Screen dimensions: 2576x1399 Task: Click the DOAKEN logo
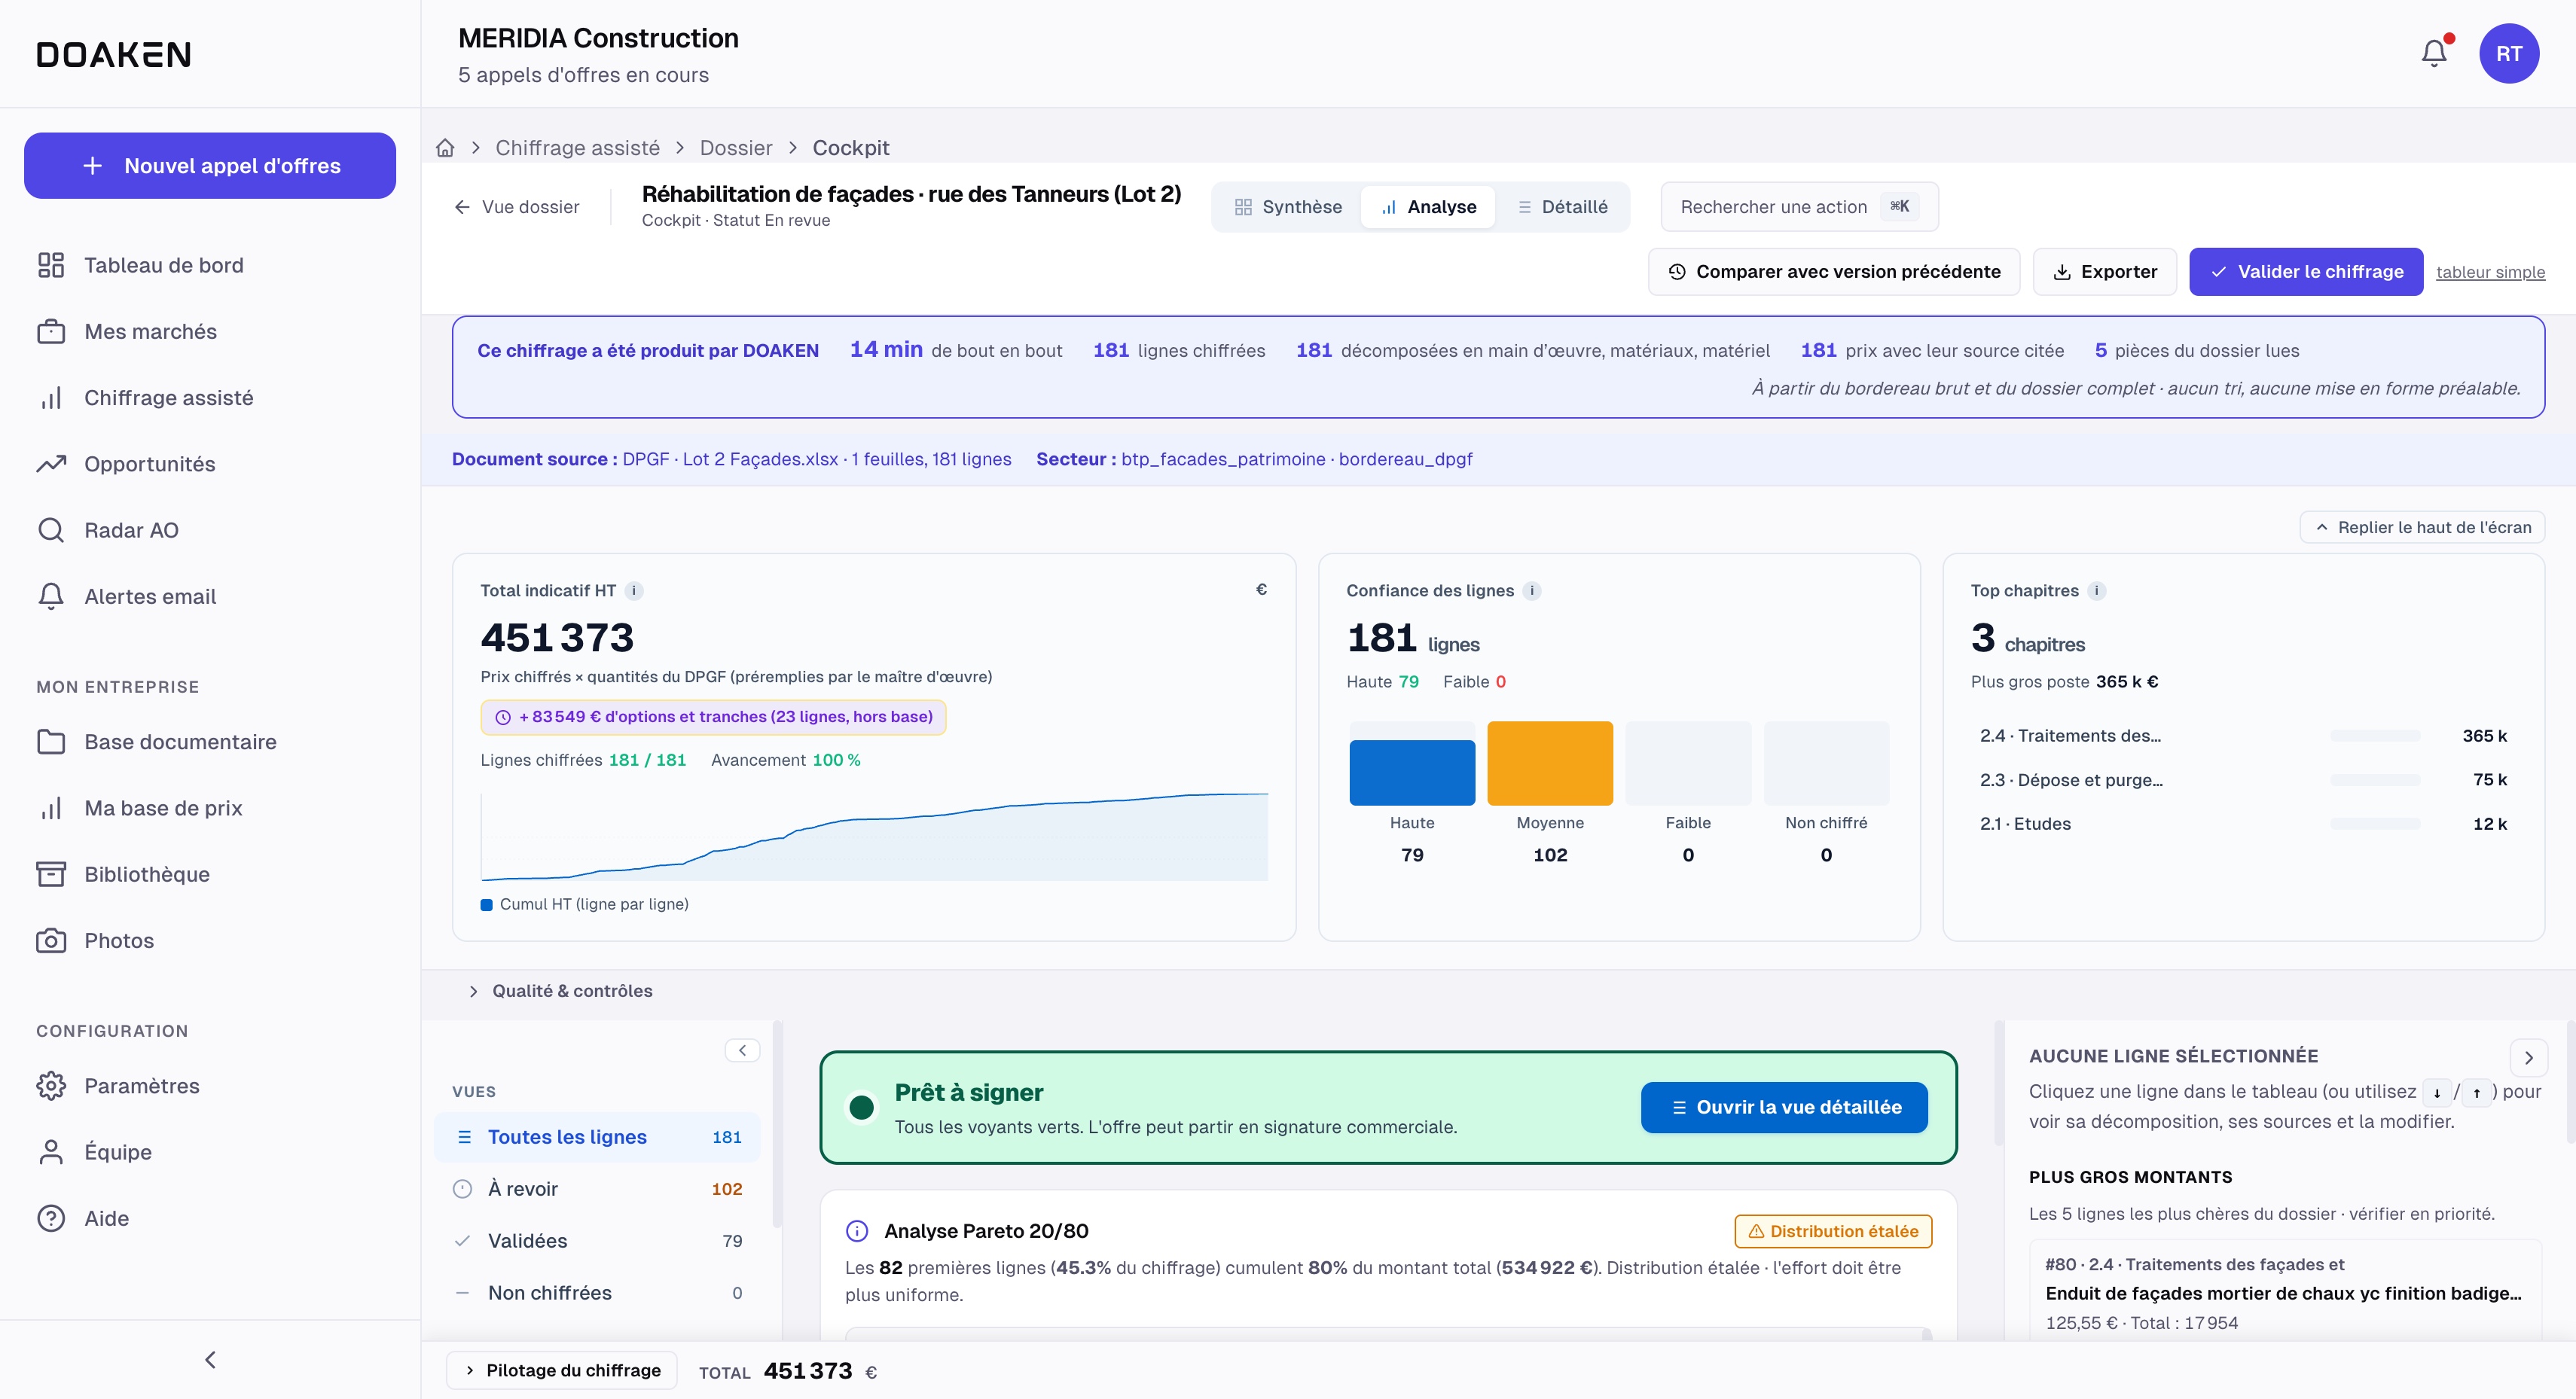coord(114,54)
